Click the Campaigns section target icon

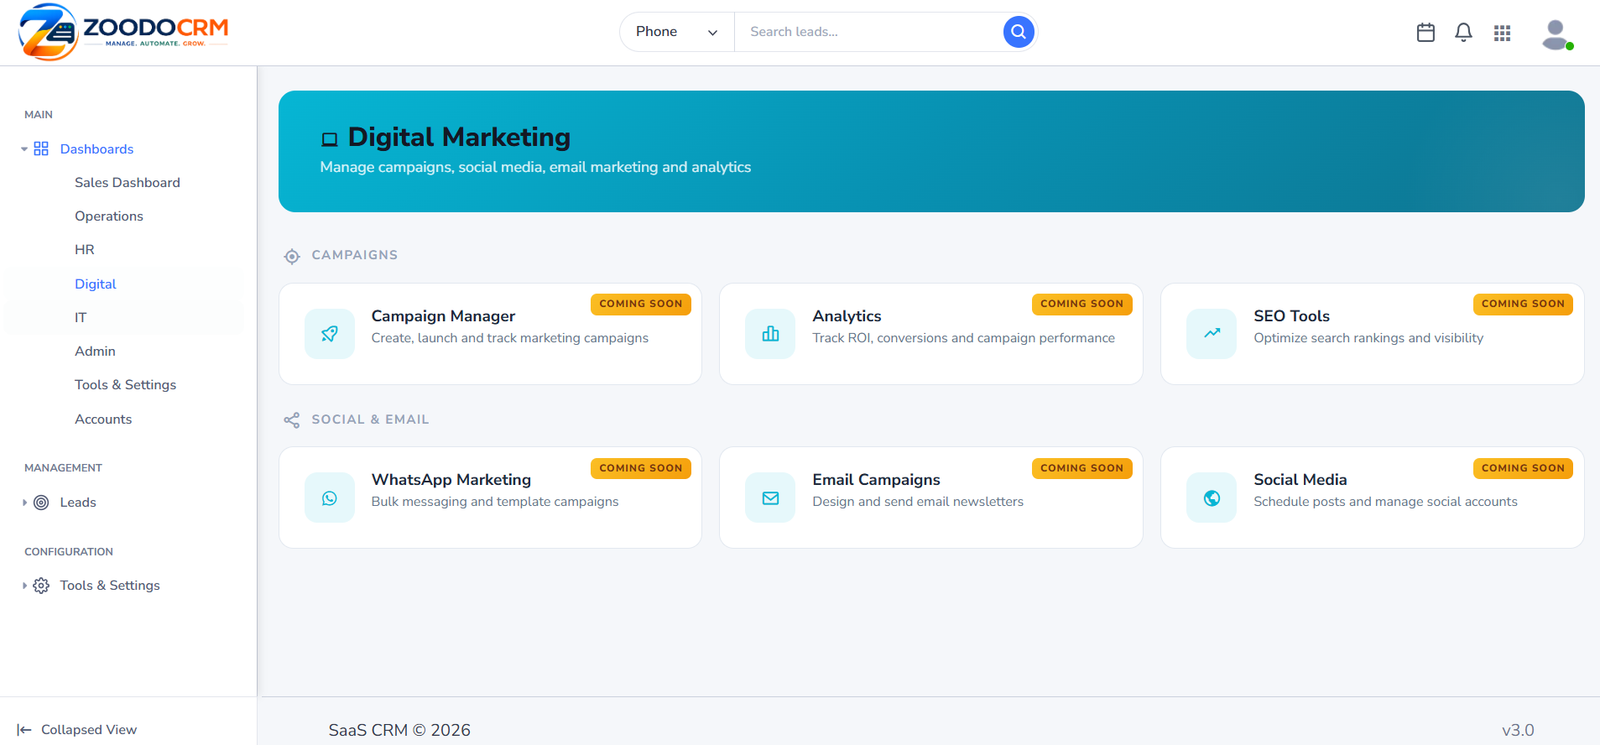click(292, 256)
